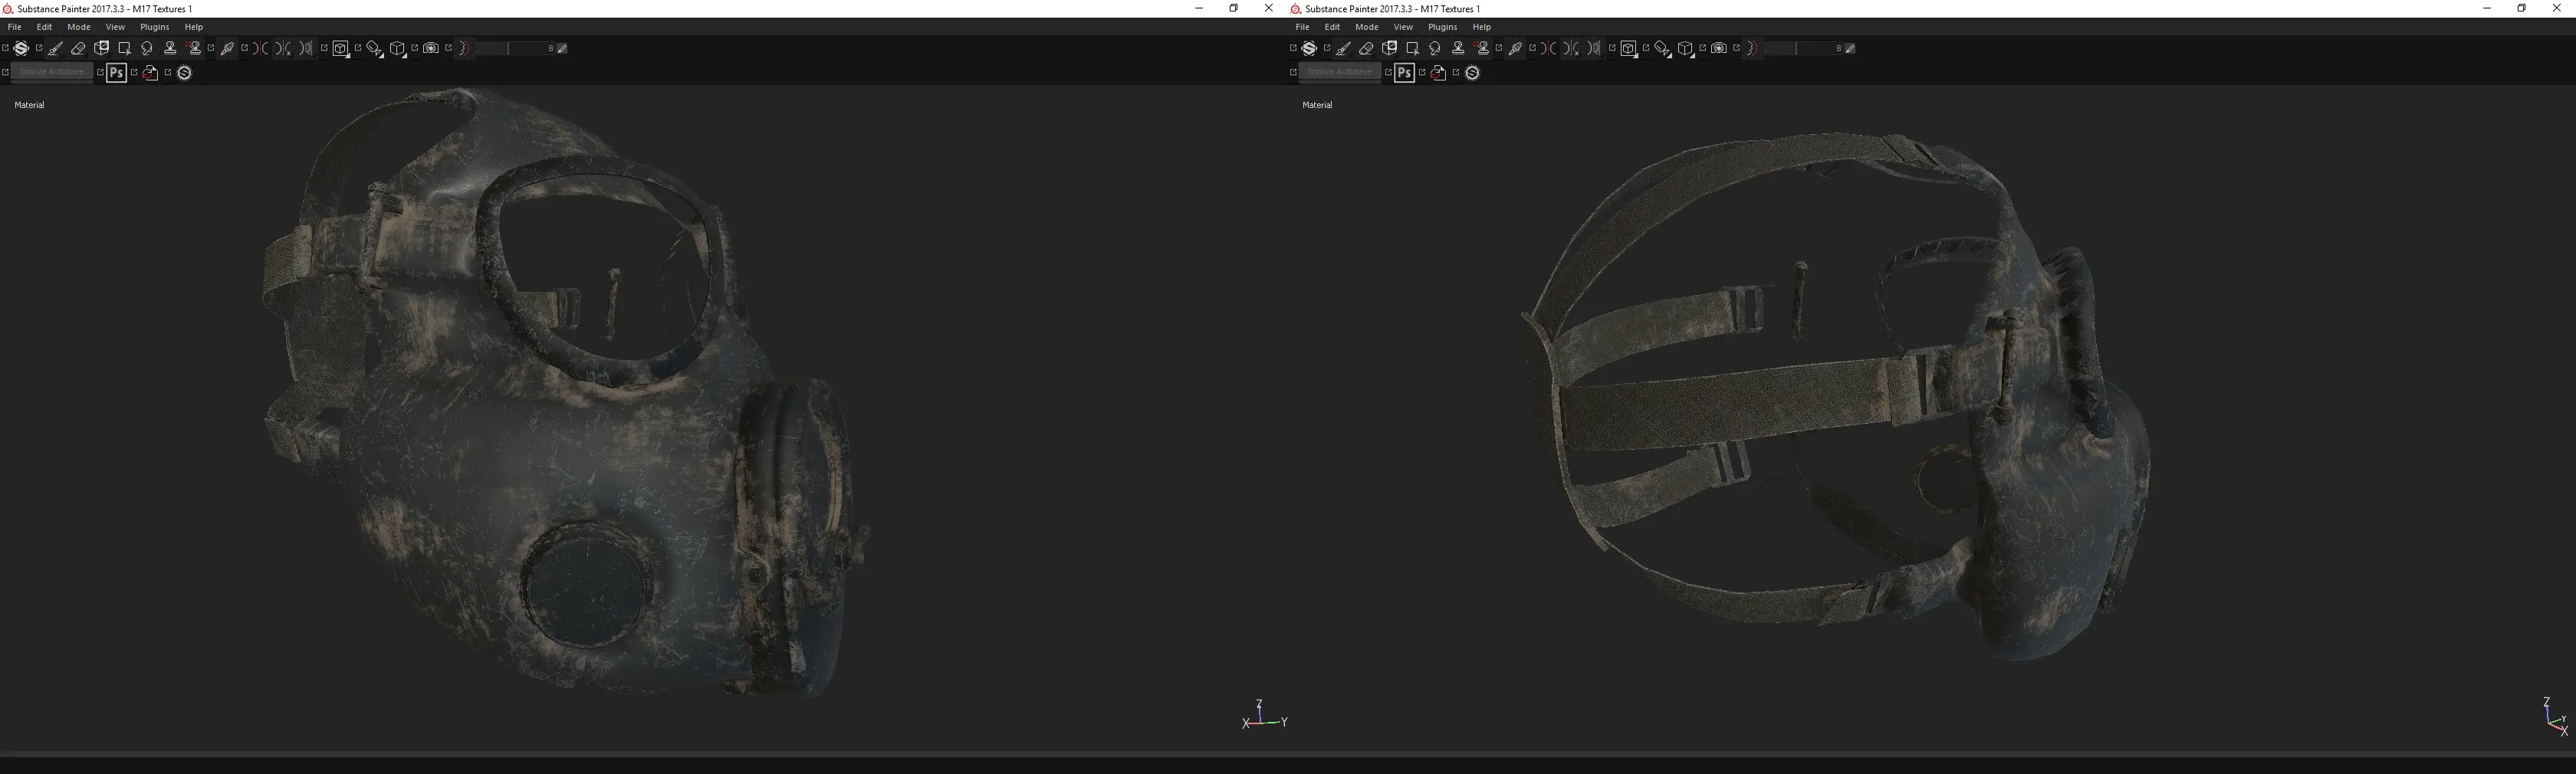The image size is (2576, 774).
Task: Toggle Symmetry in the left window toolbar
Action: (261, 48)
